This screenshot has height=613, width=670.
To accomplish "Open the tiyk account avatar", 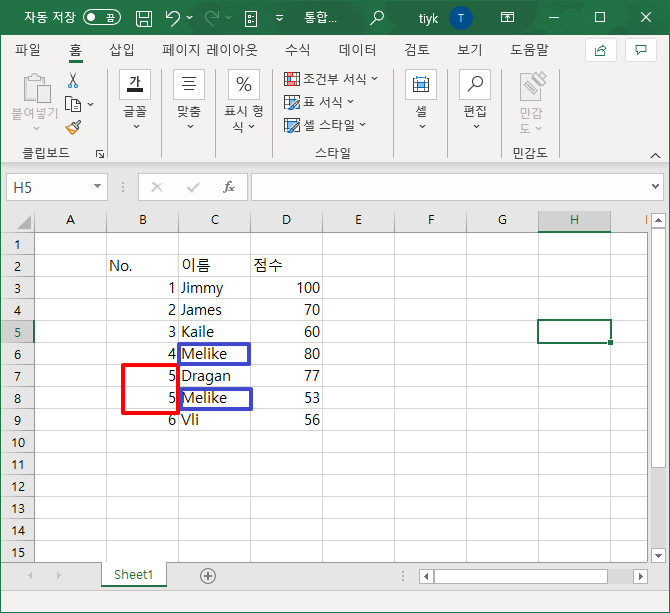I will coord(461,18).
